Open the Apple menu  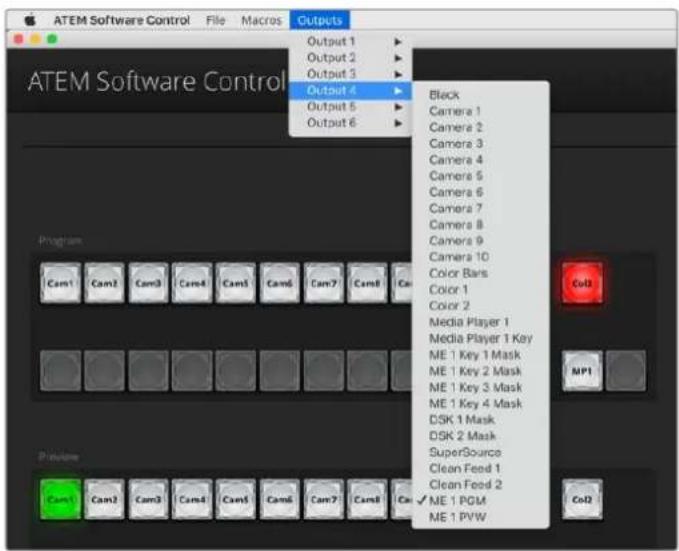[30, 20]
